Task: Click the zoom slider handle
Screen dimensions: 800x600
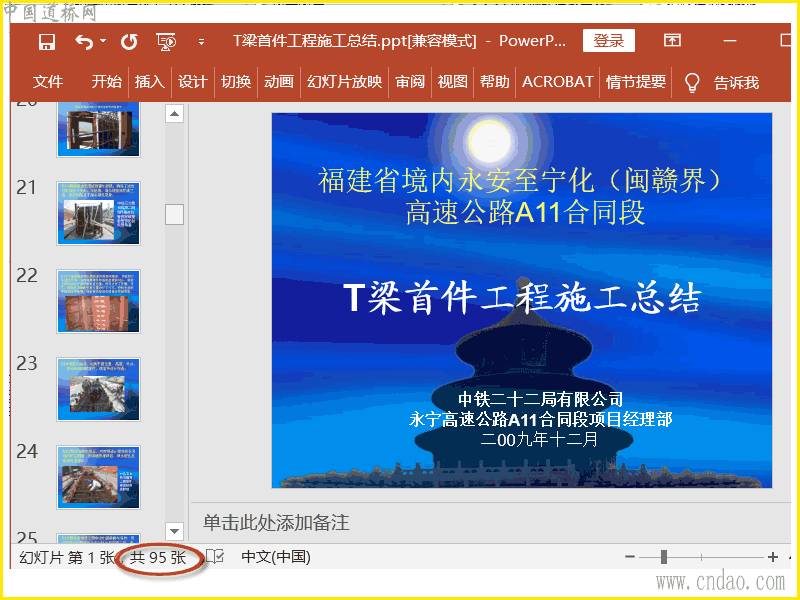Action: click(x=664, y=557)
